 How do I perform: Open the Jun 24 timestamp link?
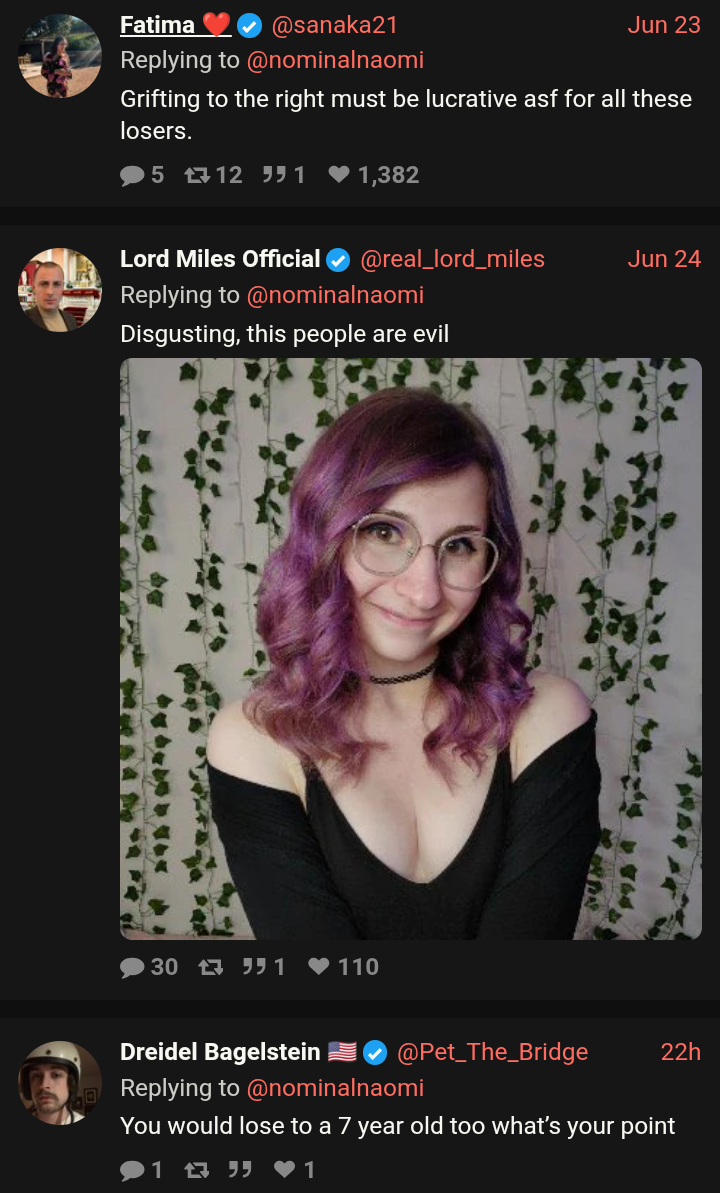point(664,259)
